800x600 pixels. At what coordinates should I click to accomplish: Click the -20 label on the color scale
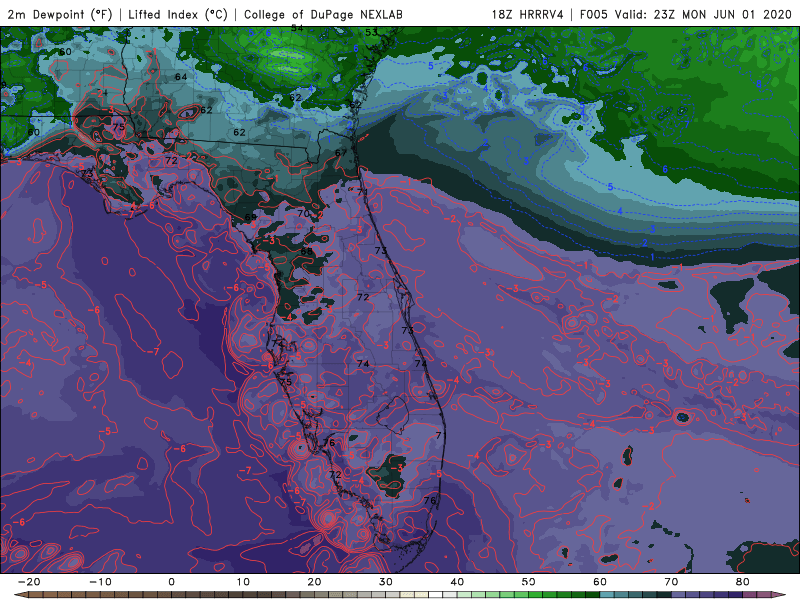tap(29, 582)
